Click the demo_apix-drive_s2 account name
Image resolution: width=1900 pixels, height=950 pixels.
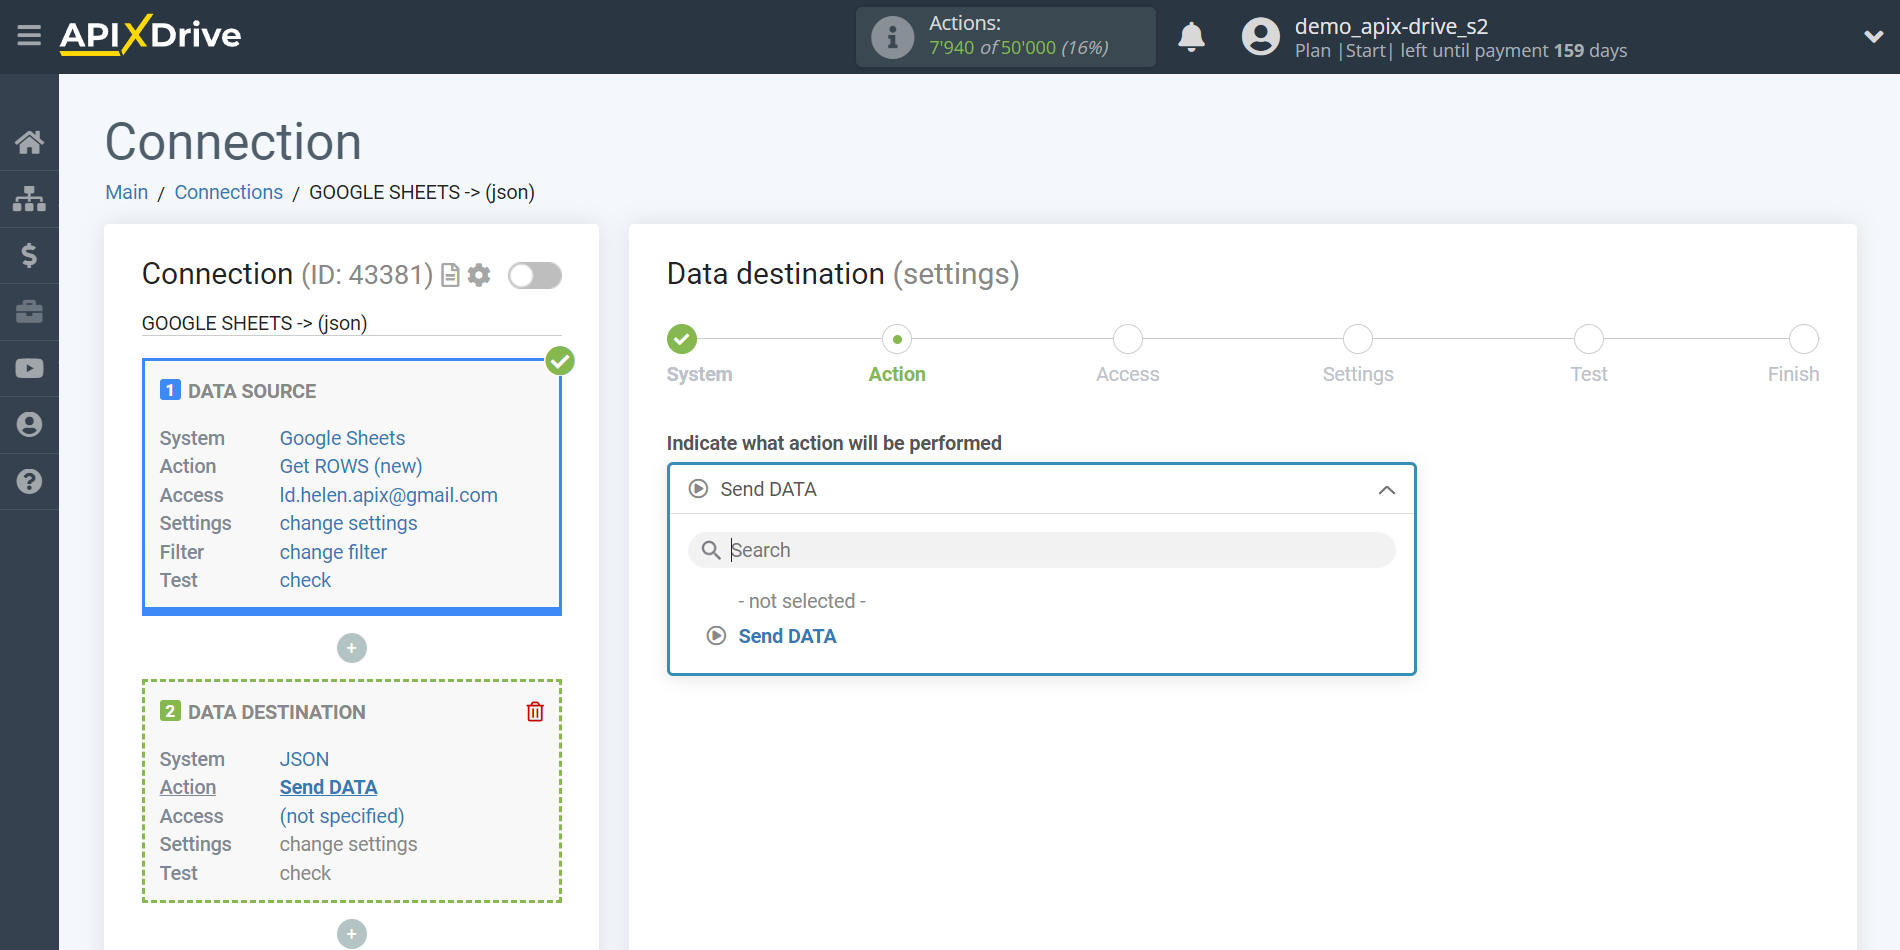[1391, 26]
